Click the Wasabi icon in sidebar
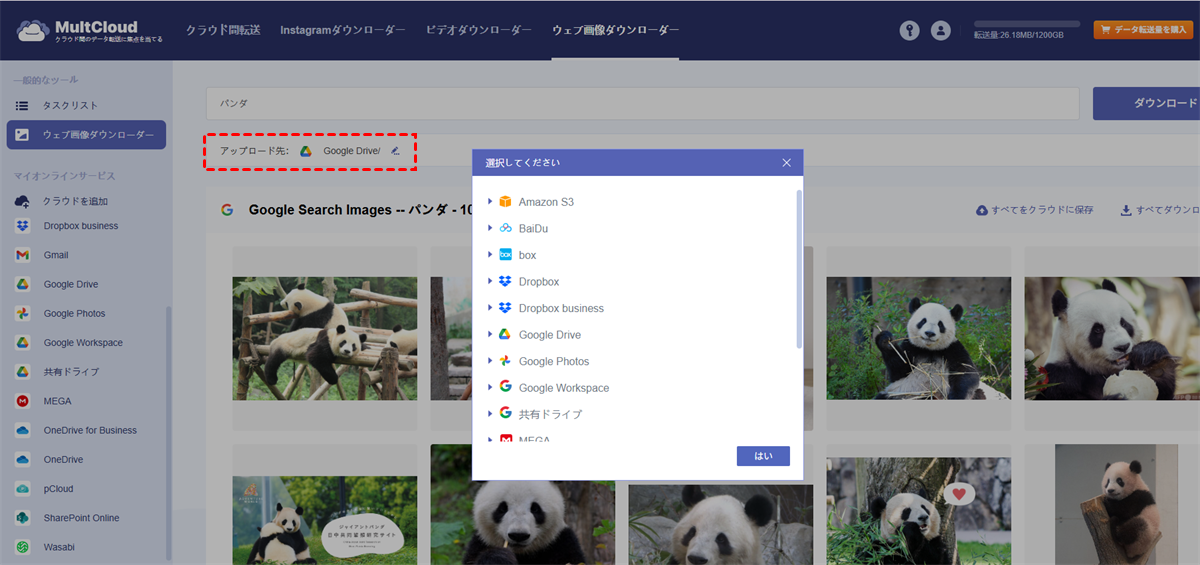Image resolution: width=1200 pixels, height=565 pixels. 22,547
